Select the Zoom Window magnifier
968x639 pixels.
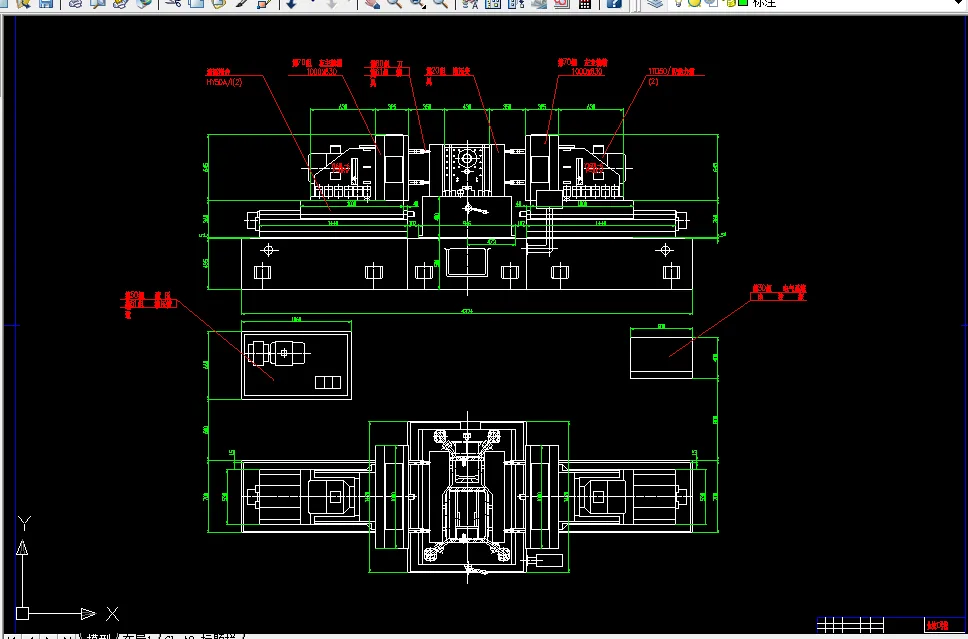[418, 4]
